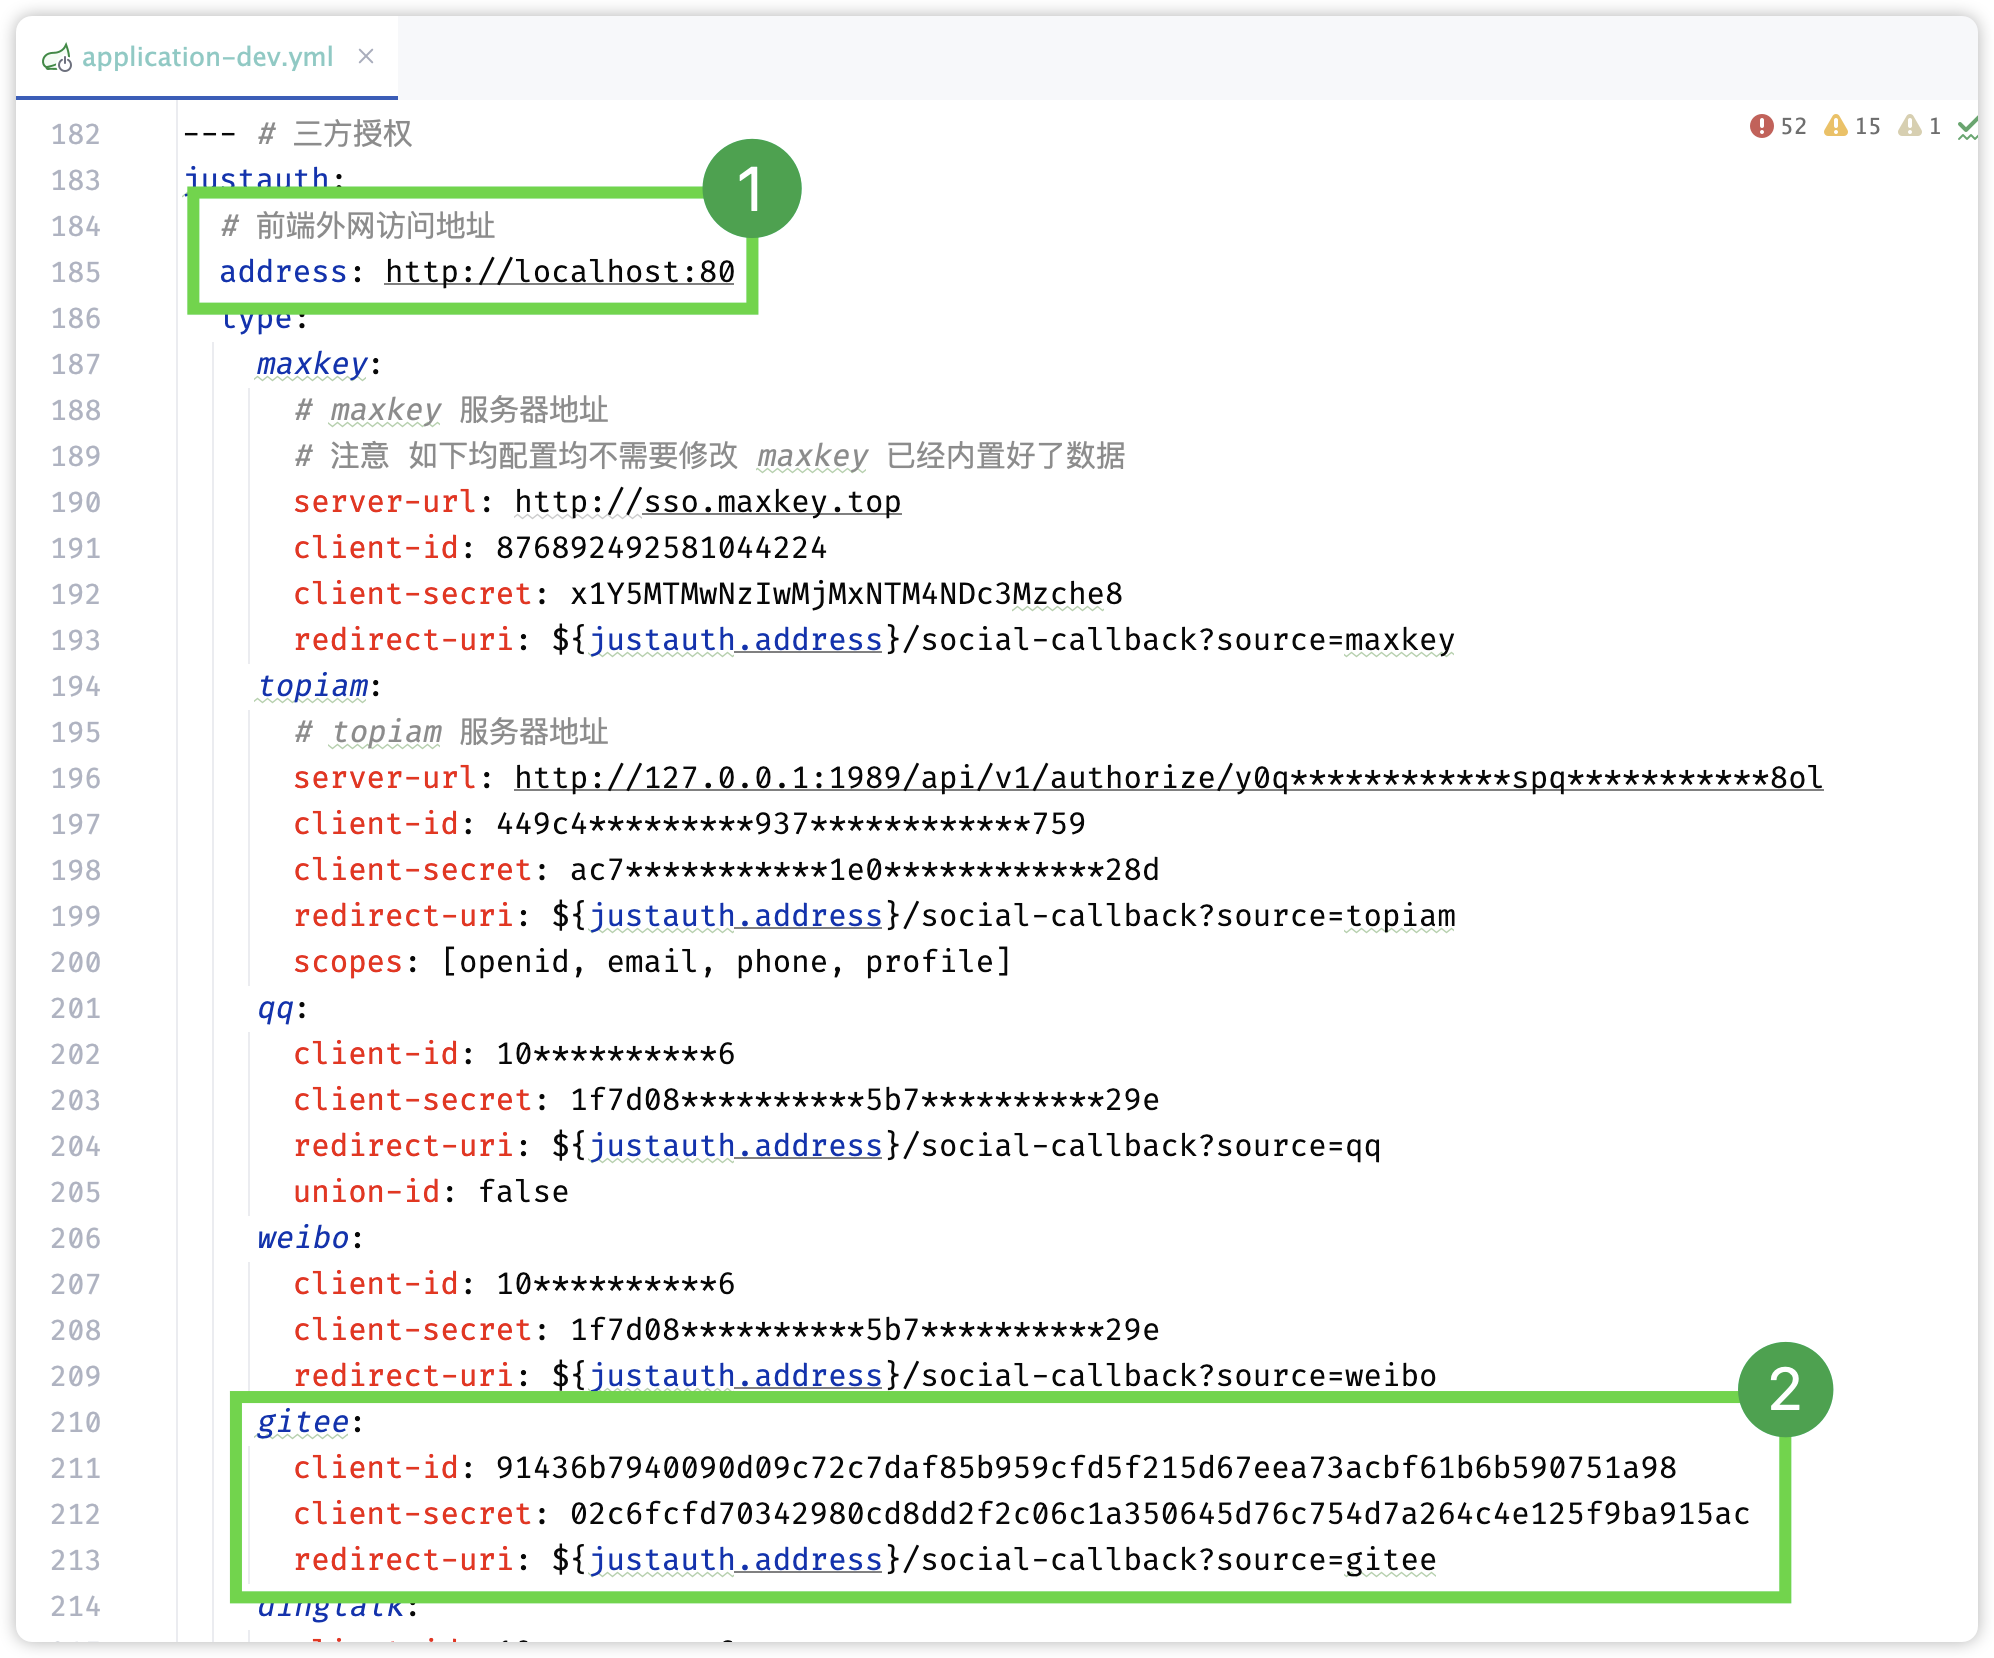
Task: Click the weibo client-id value on line 207
Action: (x=616, y=1284)
